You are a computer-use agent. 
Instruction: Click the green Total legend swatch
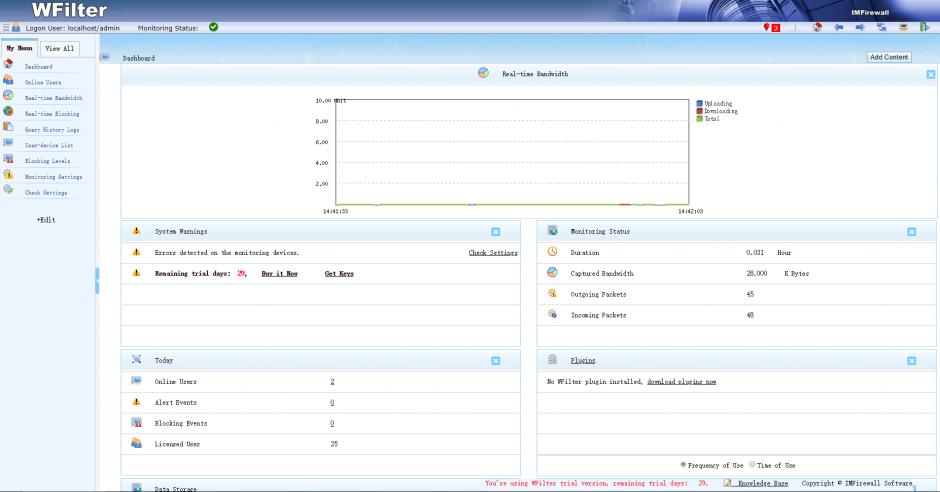point(699,119)
